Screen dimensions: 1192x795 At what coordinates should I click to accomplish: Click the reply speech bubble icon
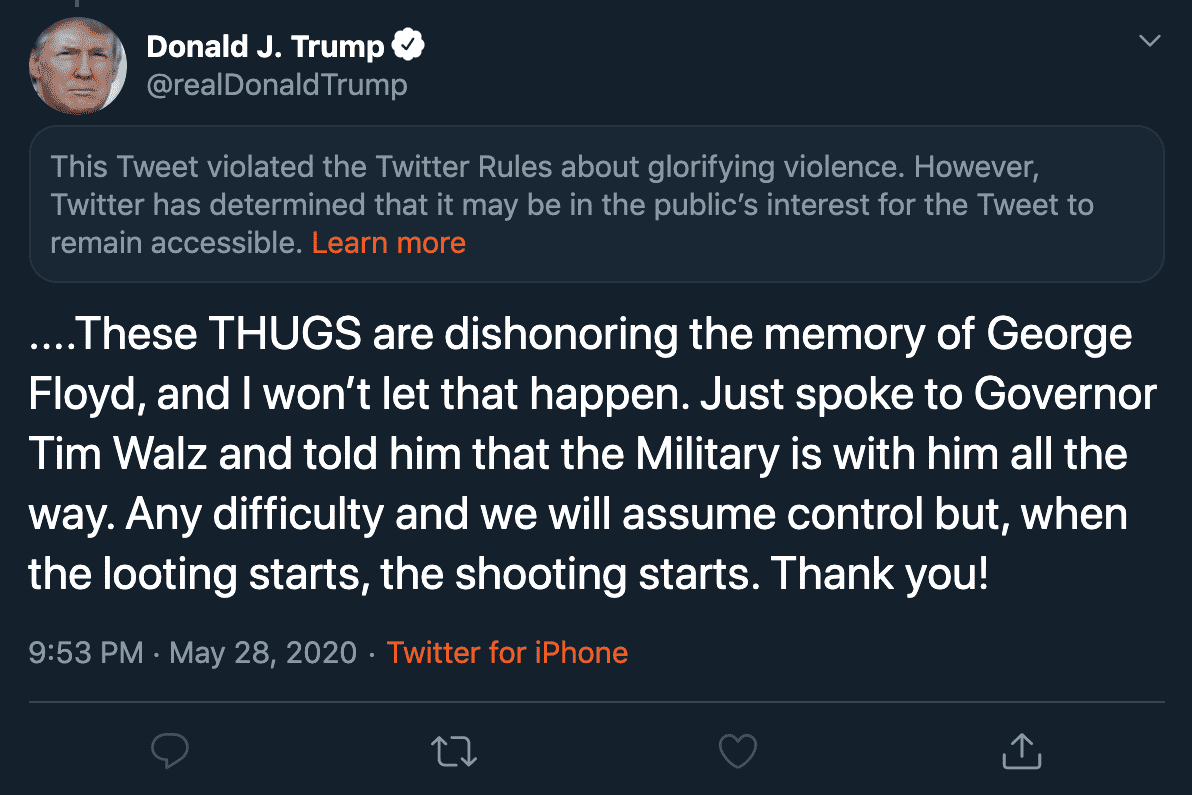(x=169, y=751)
